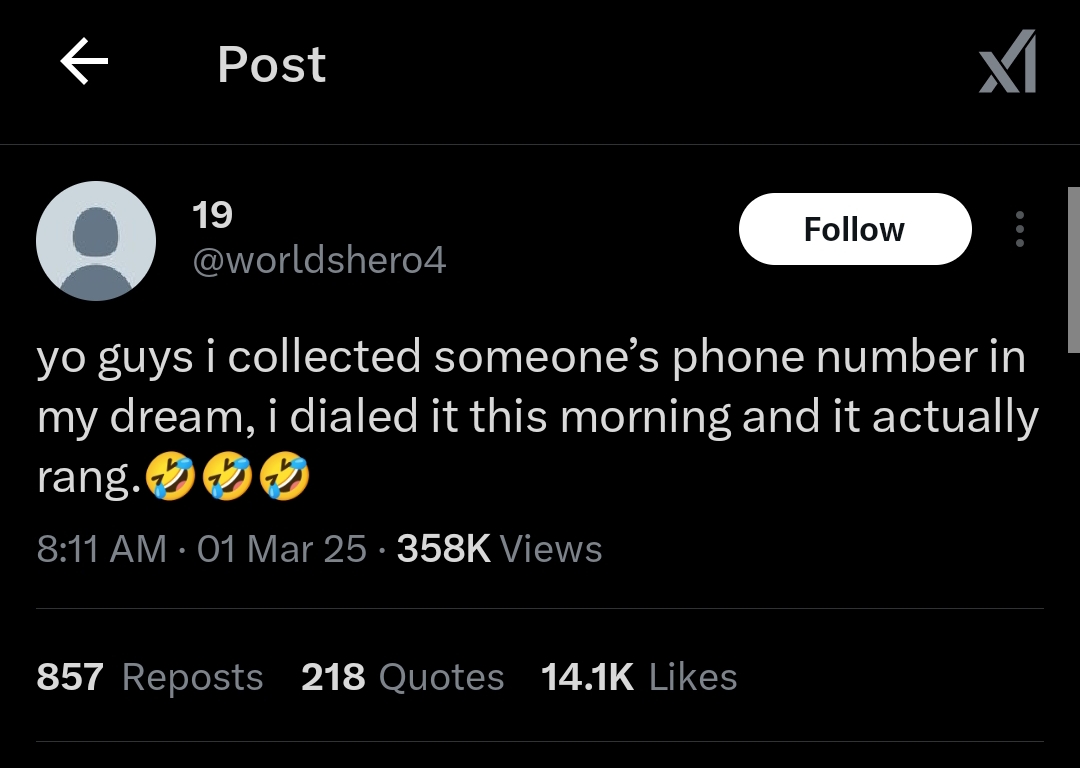The width and height of the screenshot is (1080, 768).
Task: Tap the last laughing emoji
Action: (x=284, y=478)
